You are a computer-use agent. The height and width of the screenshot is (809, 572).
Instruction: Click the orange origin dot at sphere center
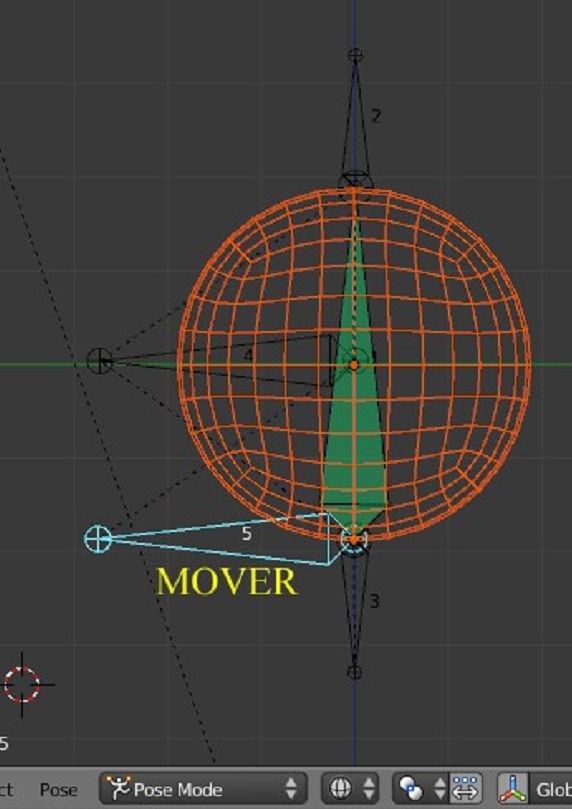pos(354,365)
